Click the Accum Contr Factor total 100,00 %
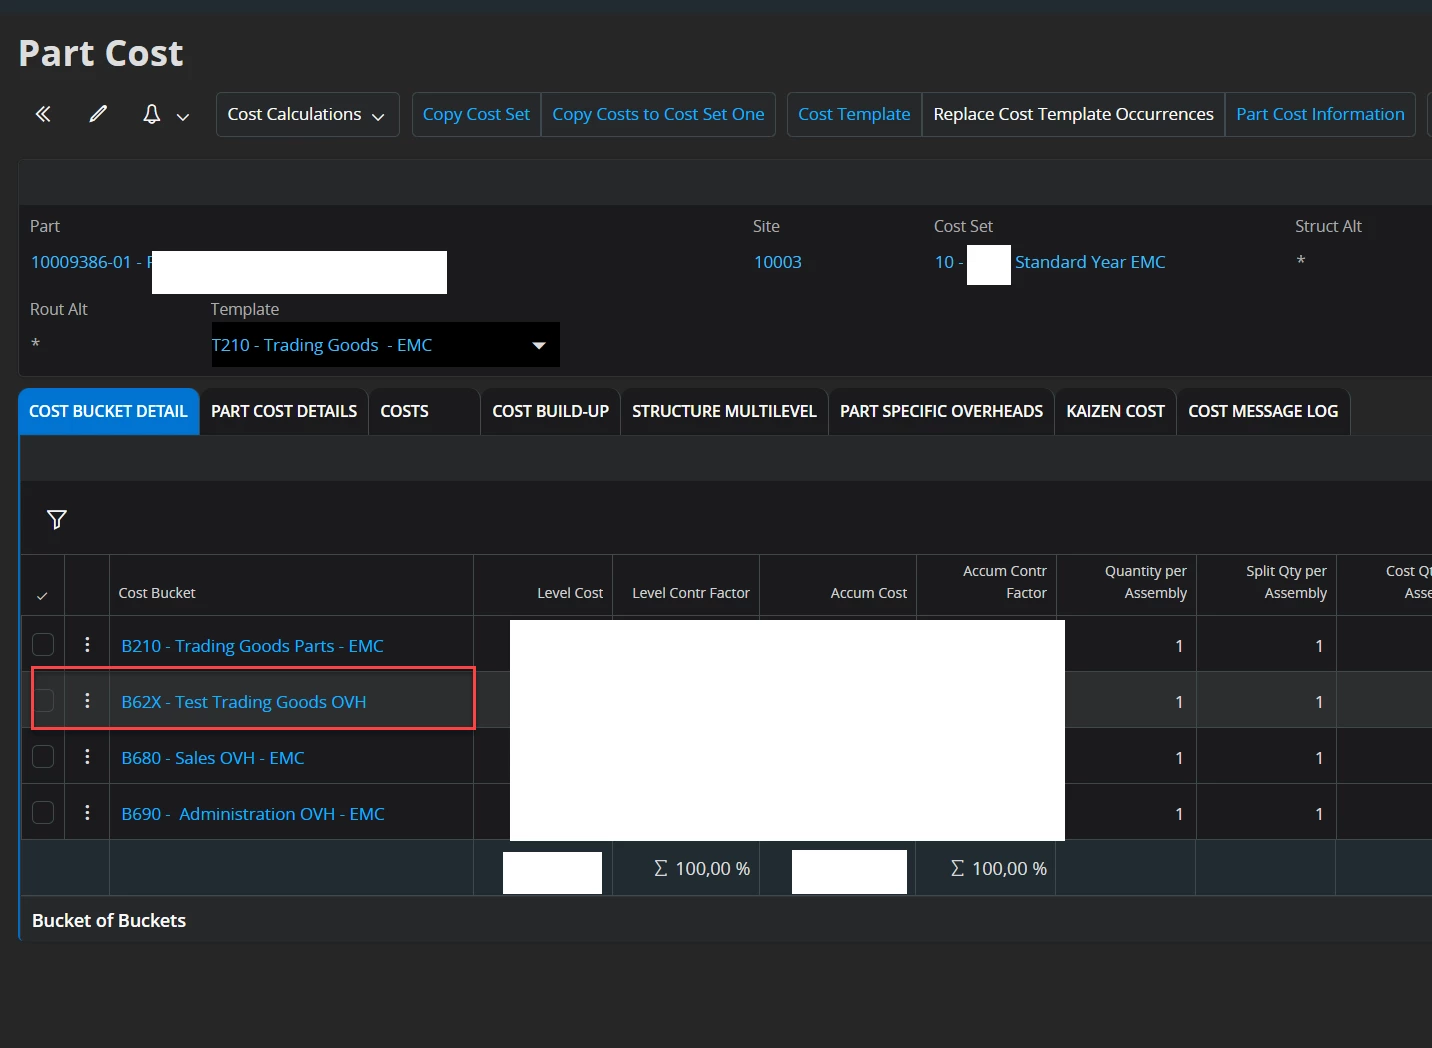The image size is (1432, 1048). pyautogui.click(x=999, y=869)
